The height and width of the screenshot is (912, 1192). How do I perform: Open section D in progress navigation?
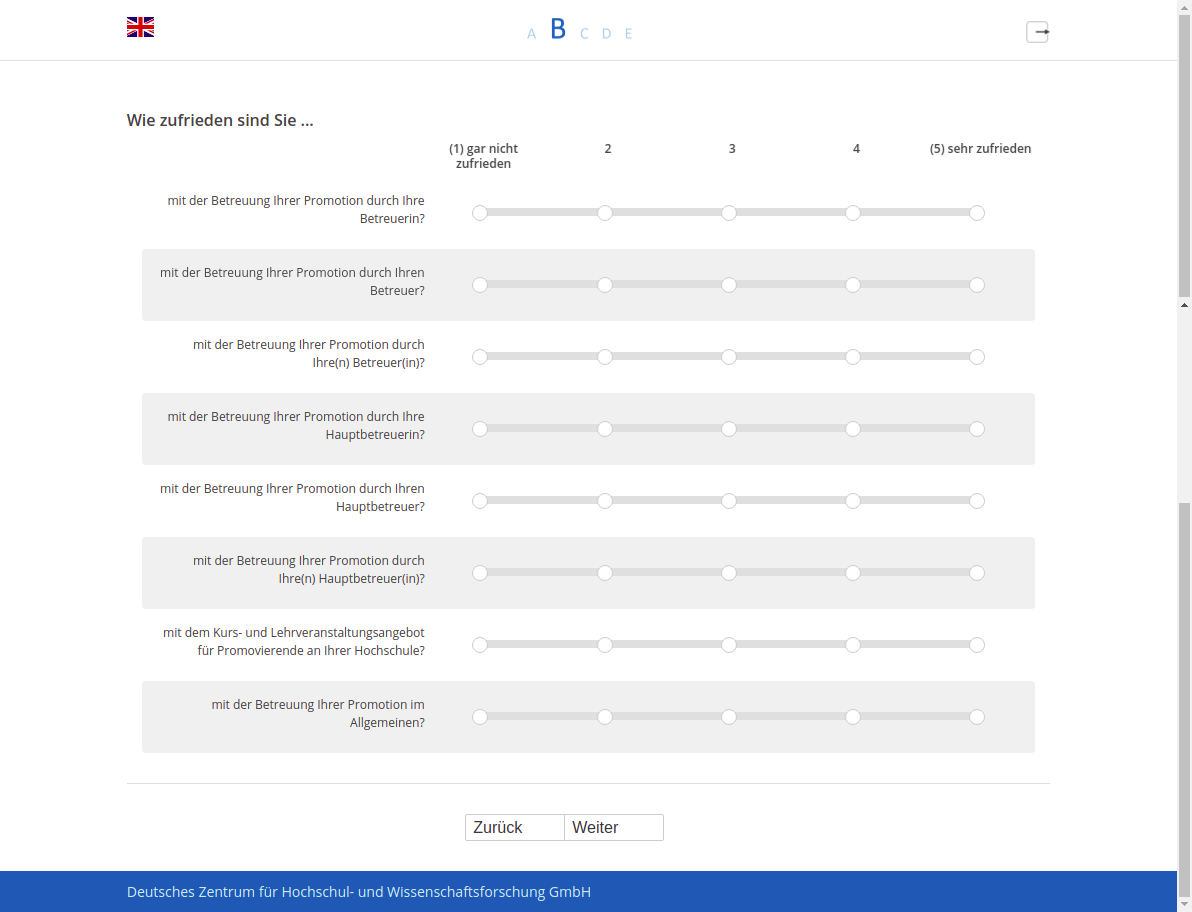607,33
